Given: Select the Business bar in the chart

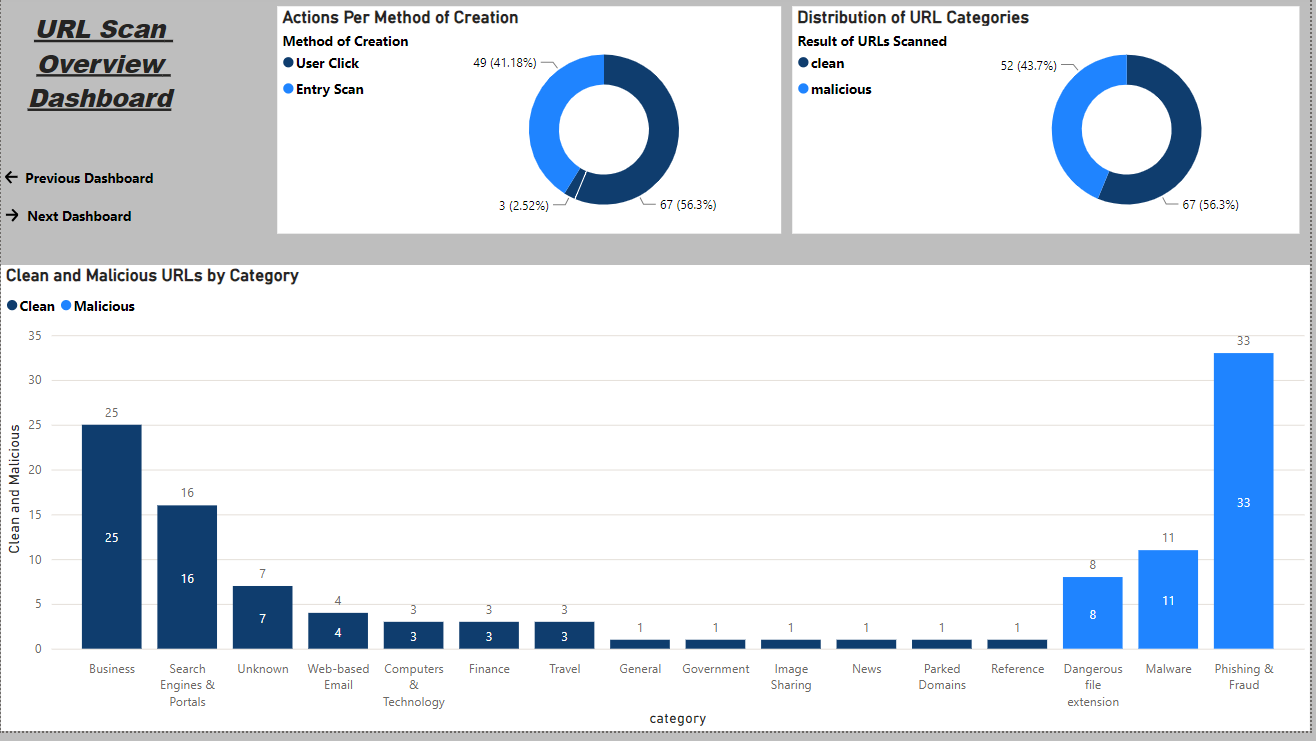Looking at the screenshot, I should pos(111,537).
